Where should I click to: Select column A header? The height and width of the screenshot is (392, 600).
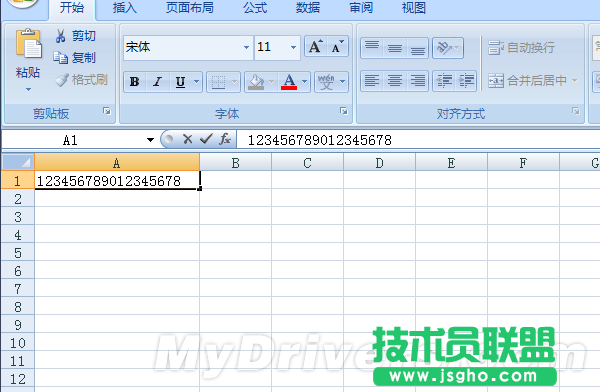(x=117, y=163)
